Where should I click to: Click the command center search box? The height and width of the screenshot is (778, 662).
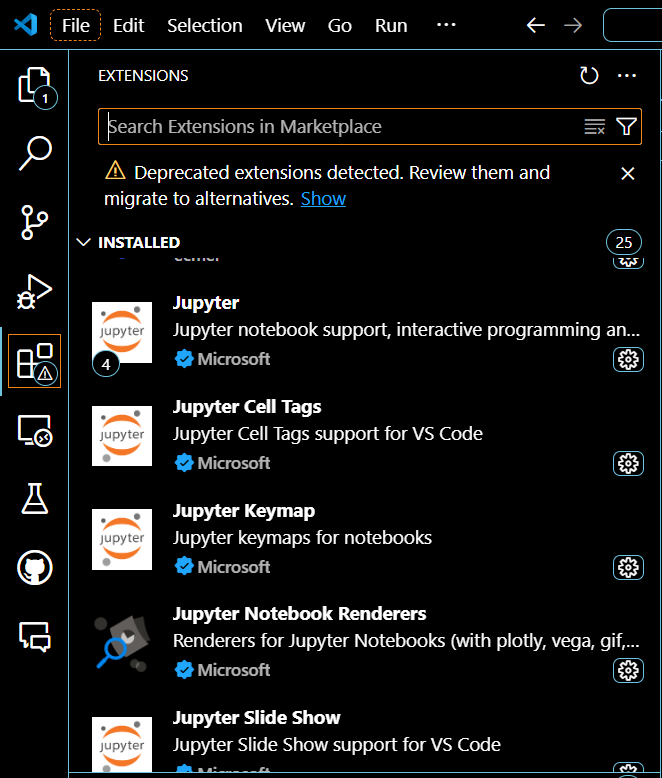pyautogui.click(x=633, y=25)
